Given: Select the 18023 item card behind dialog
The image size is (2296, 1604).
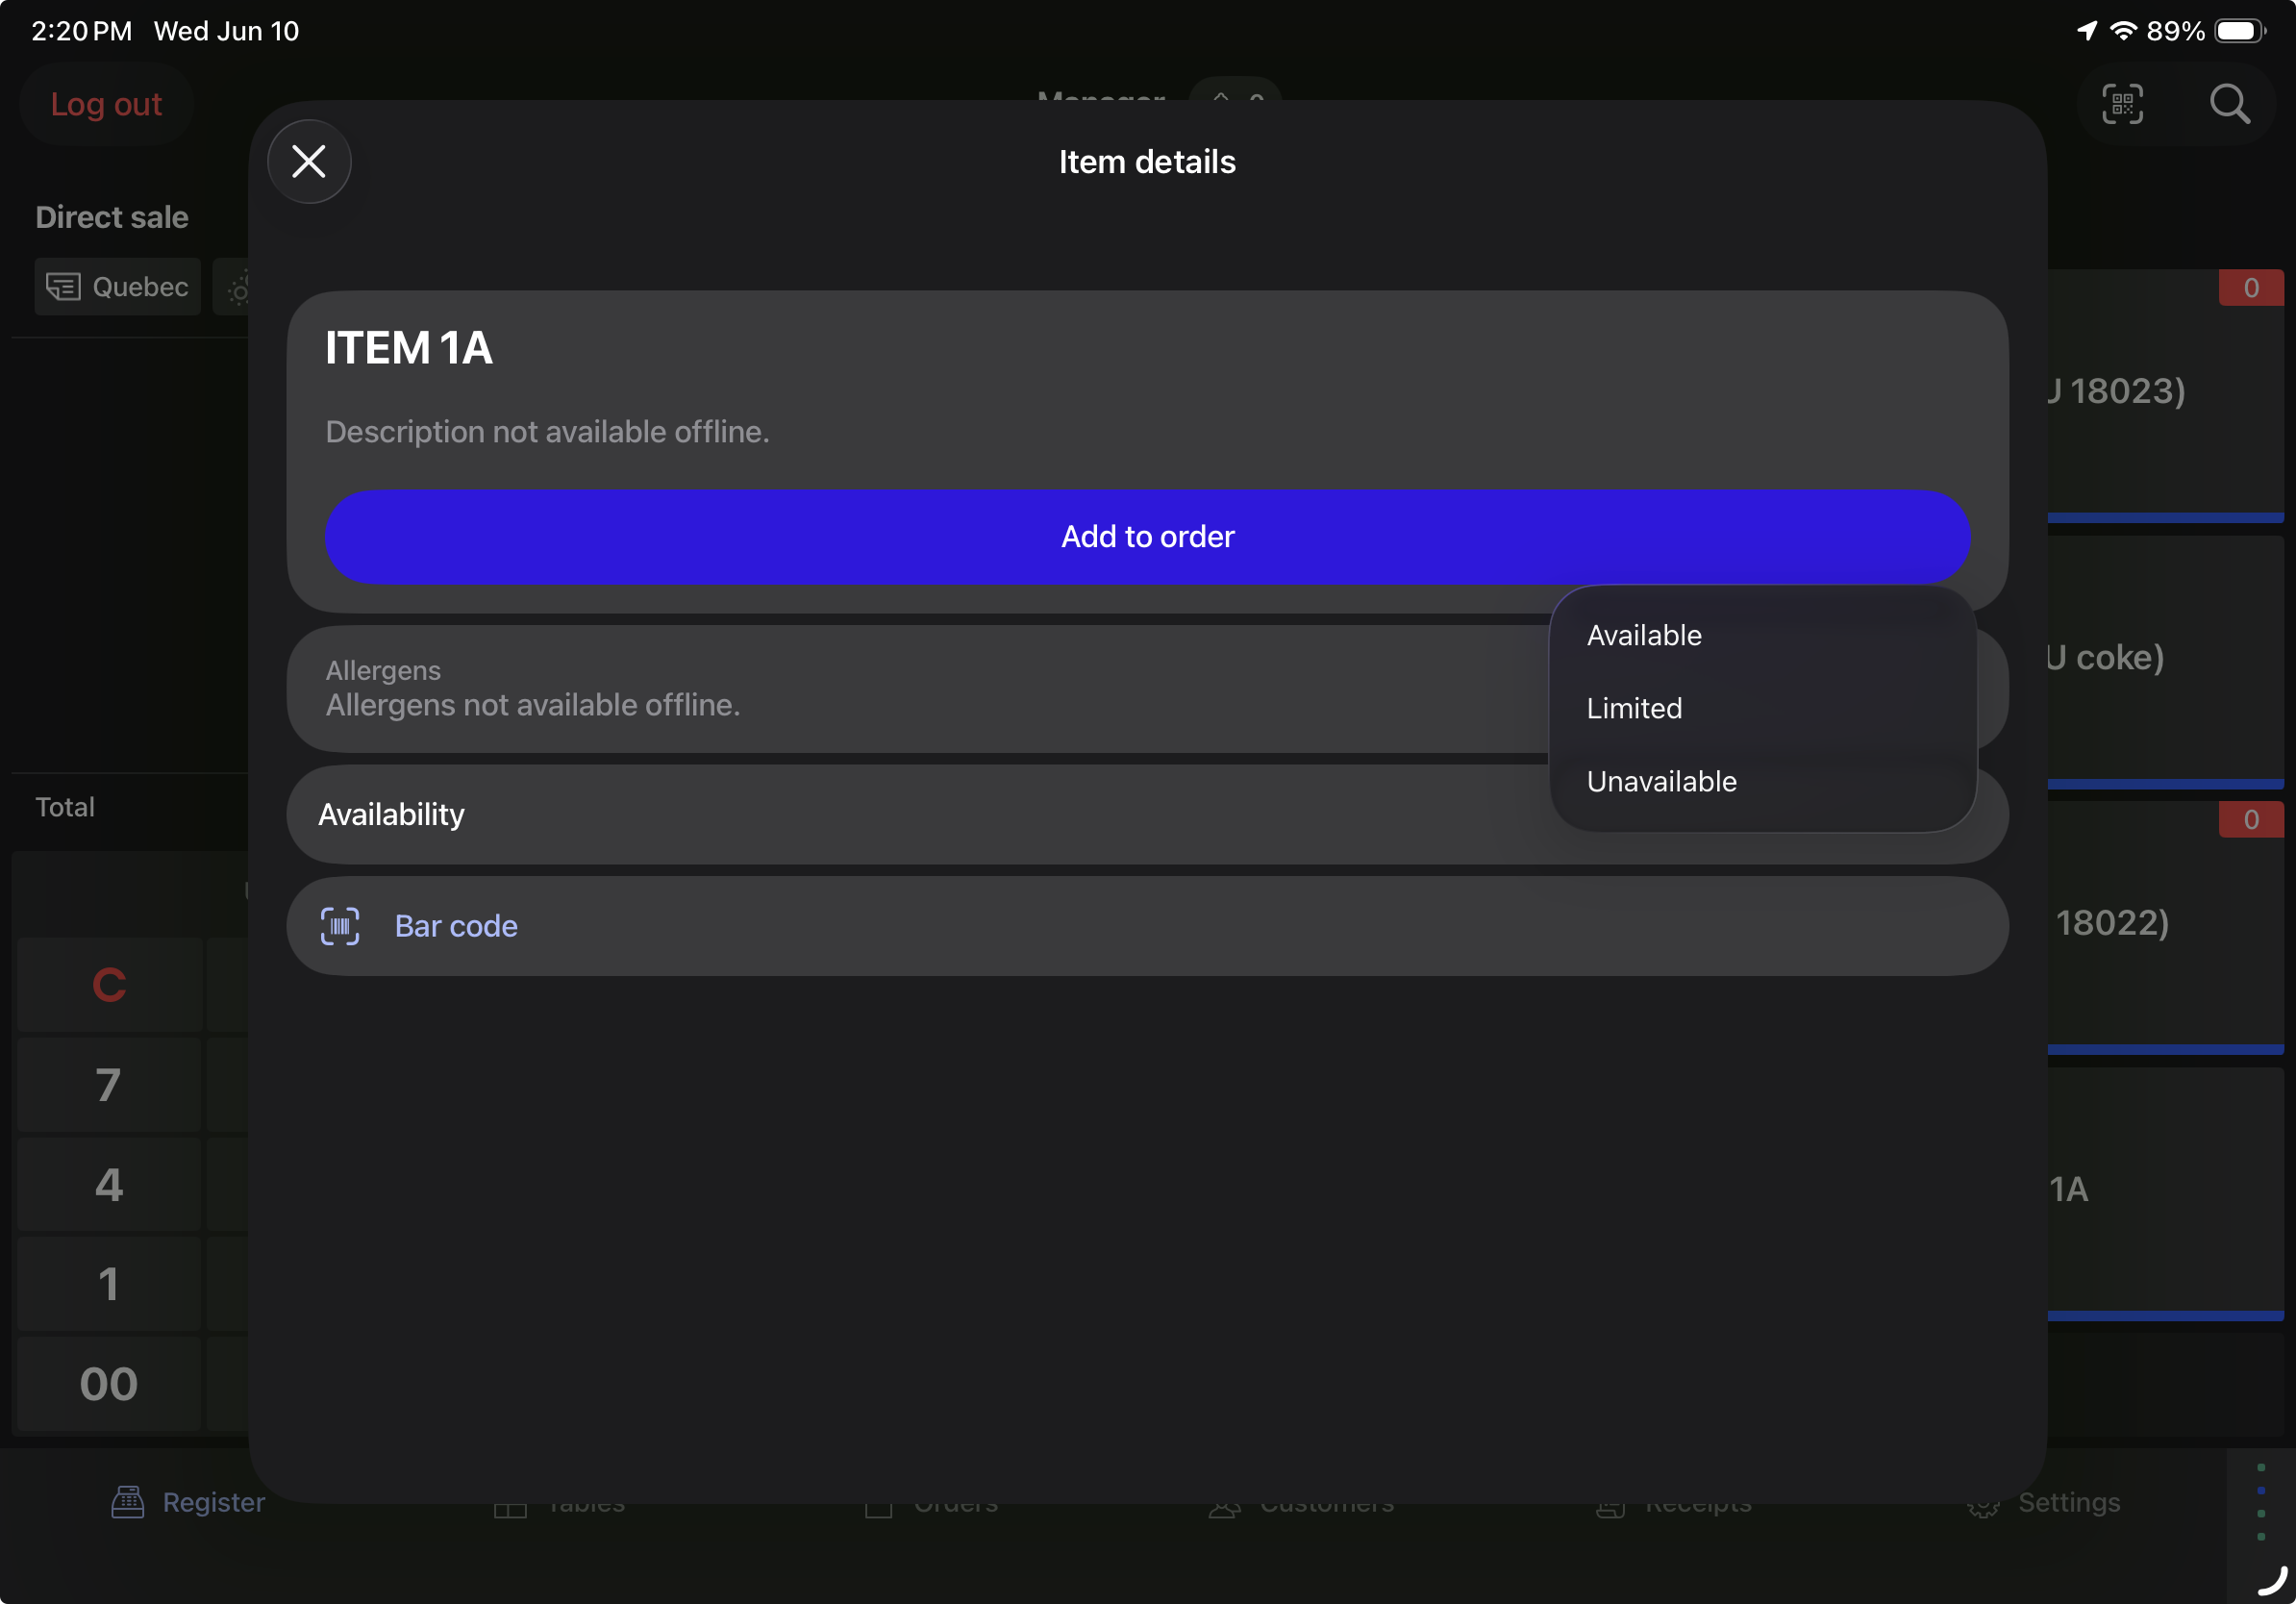Looking at the screenshot, I should coord(2165,395).
